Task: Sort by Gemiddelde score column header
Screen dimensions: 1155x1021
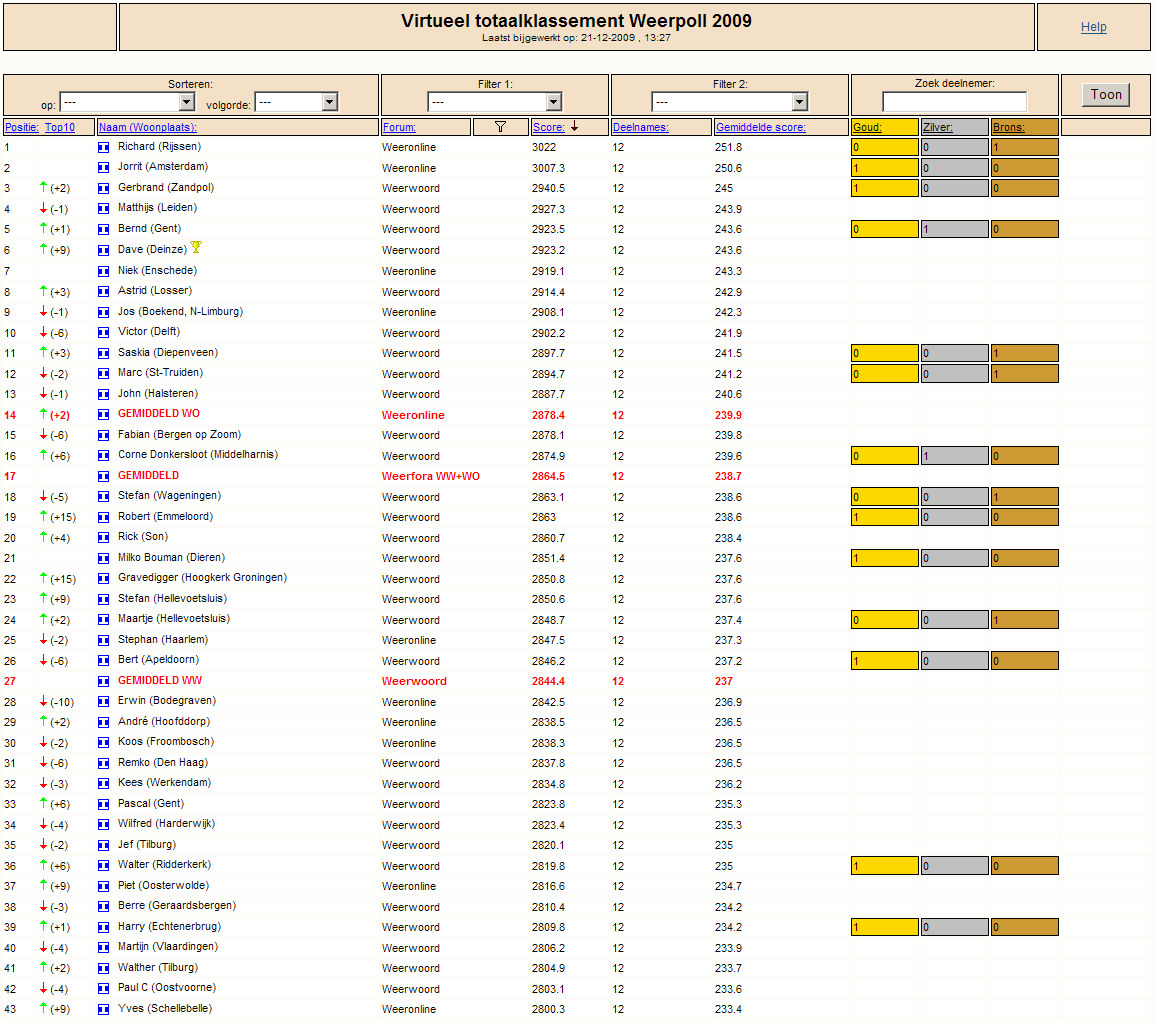Action: (760, 127)
